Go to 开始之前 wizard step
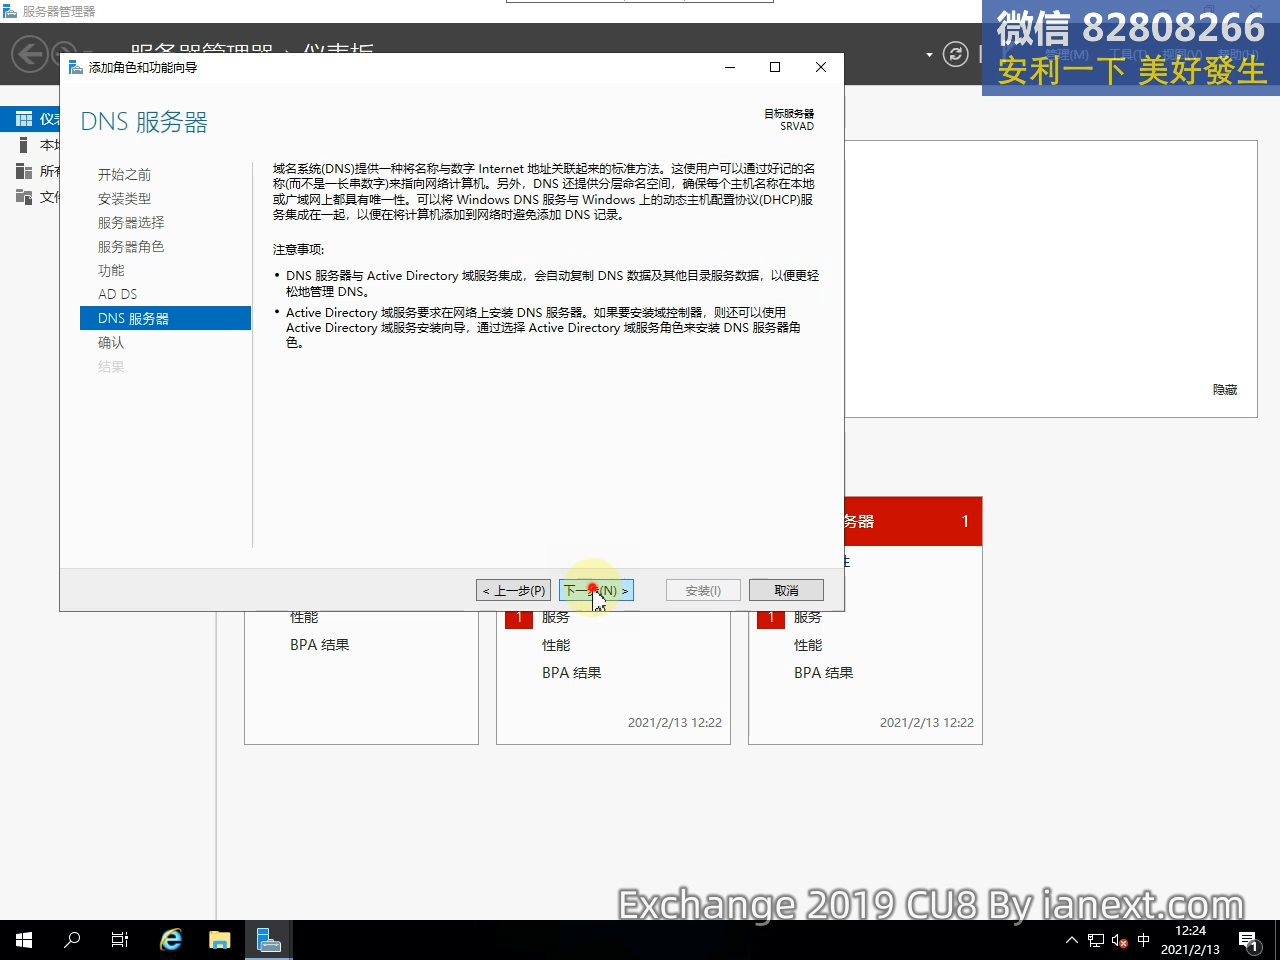This screenshot has width=1280, height=960. [124, 175]
